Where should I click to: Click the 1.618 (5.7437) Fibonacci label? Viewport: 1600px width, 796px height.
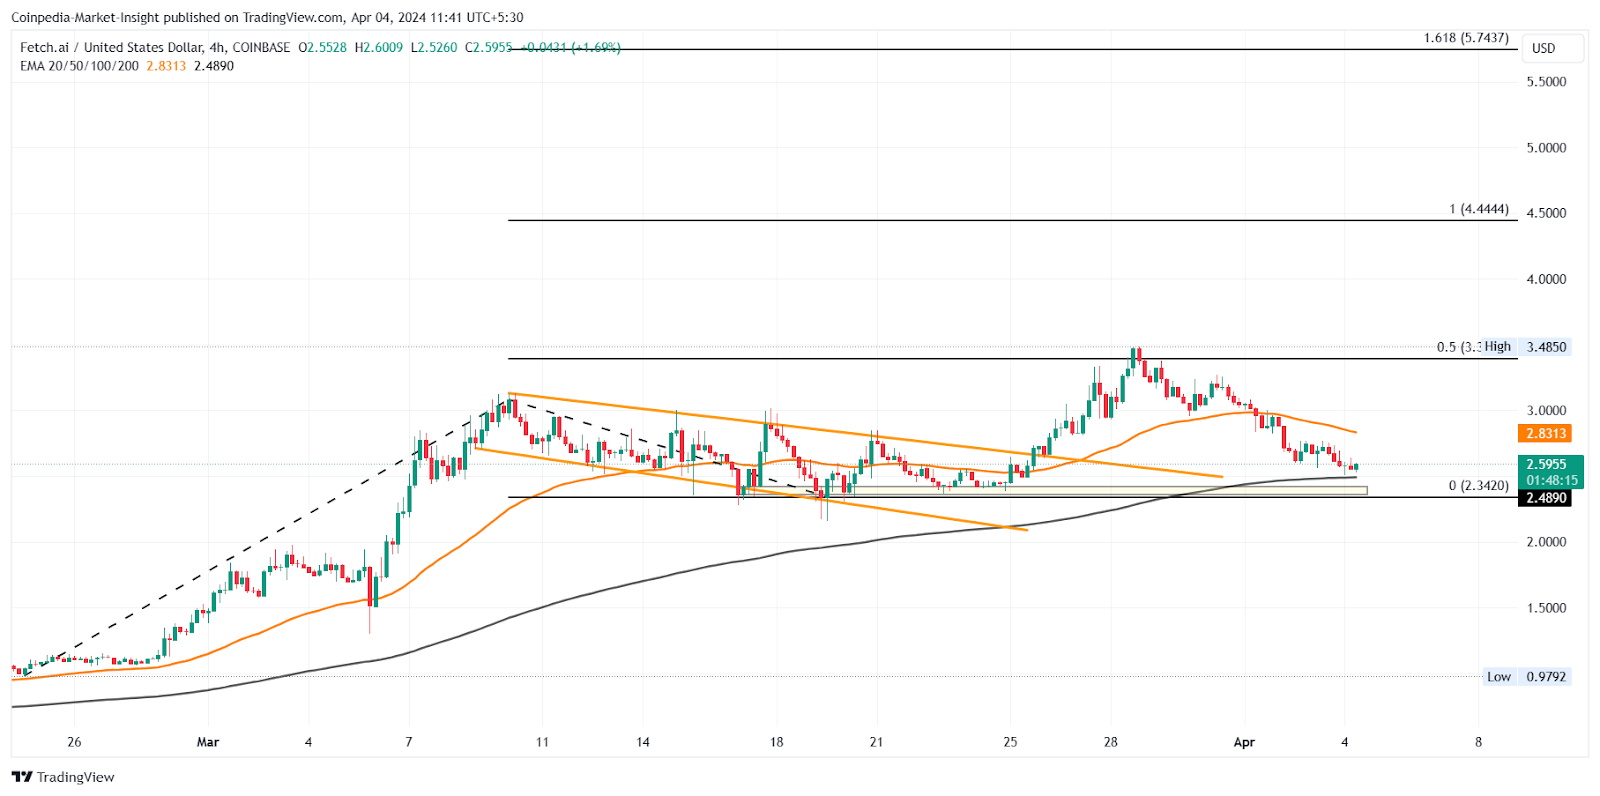coord(1466,38)
